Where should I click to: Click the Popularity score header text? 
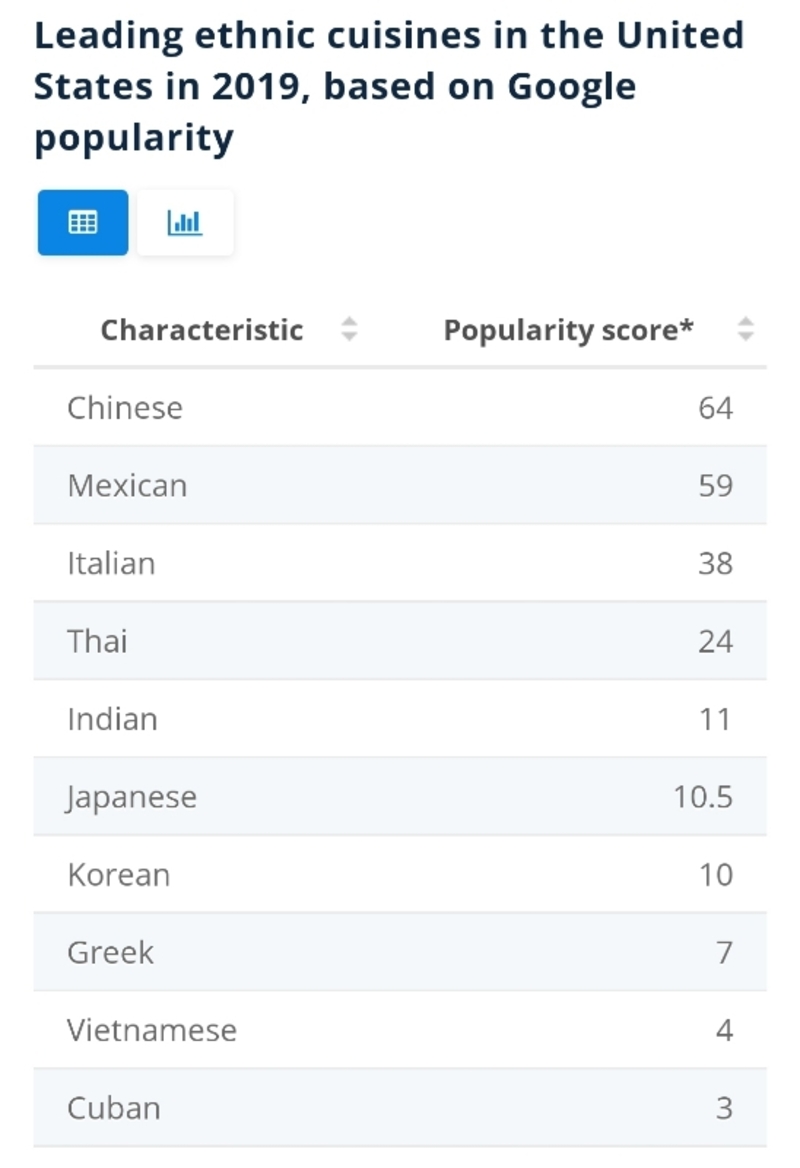pos(568,330)
